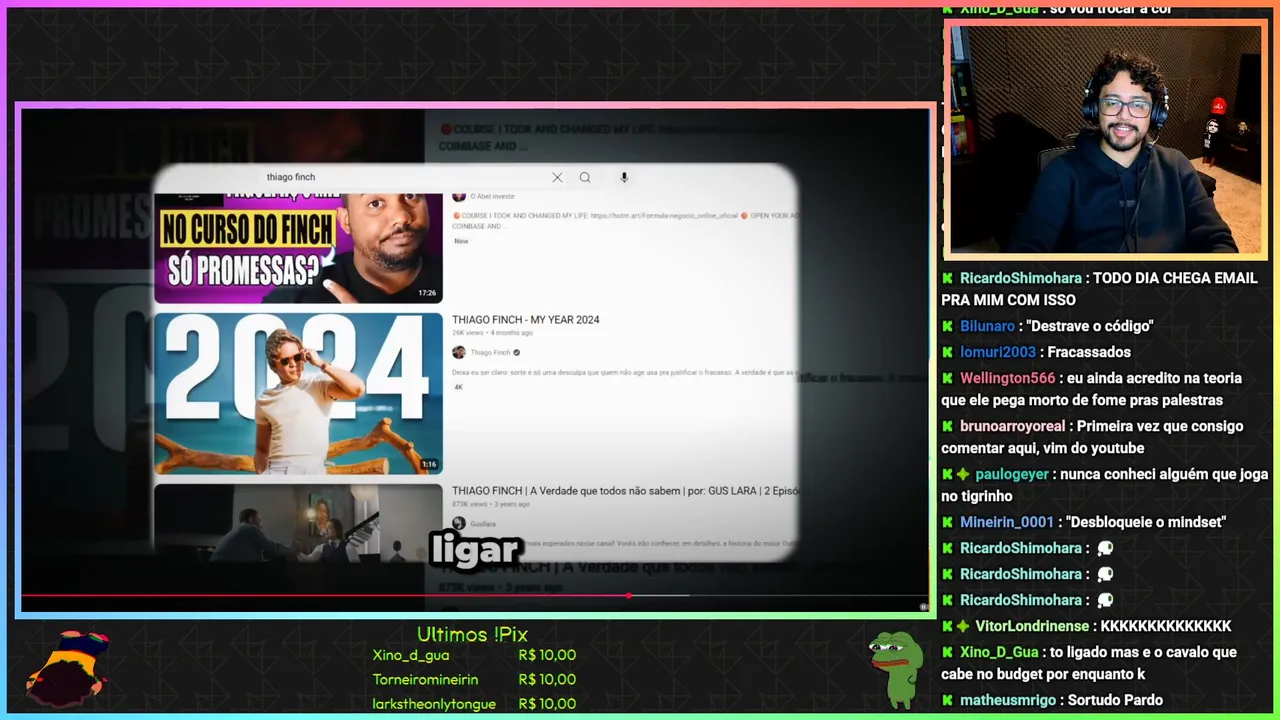The width and height of the screenshot is (1280, 720).
Task: Click the K badge beside brunoarroyoreal
Action: click(947, 426)
